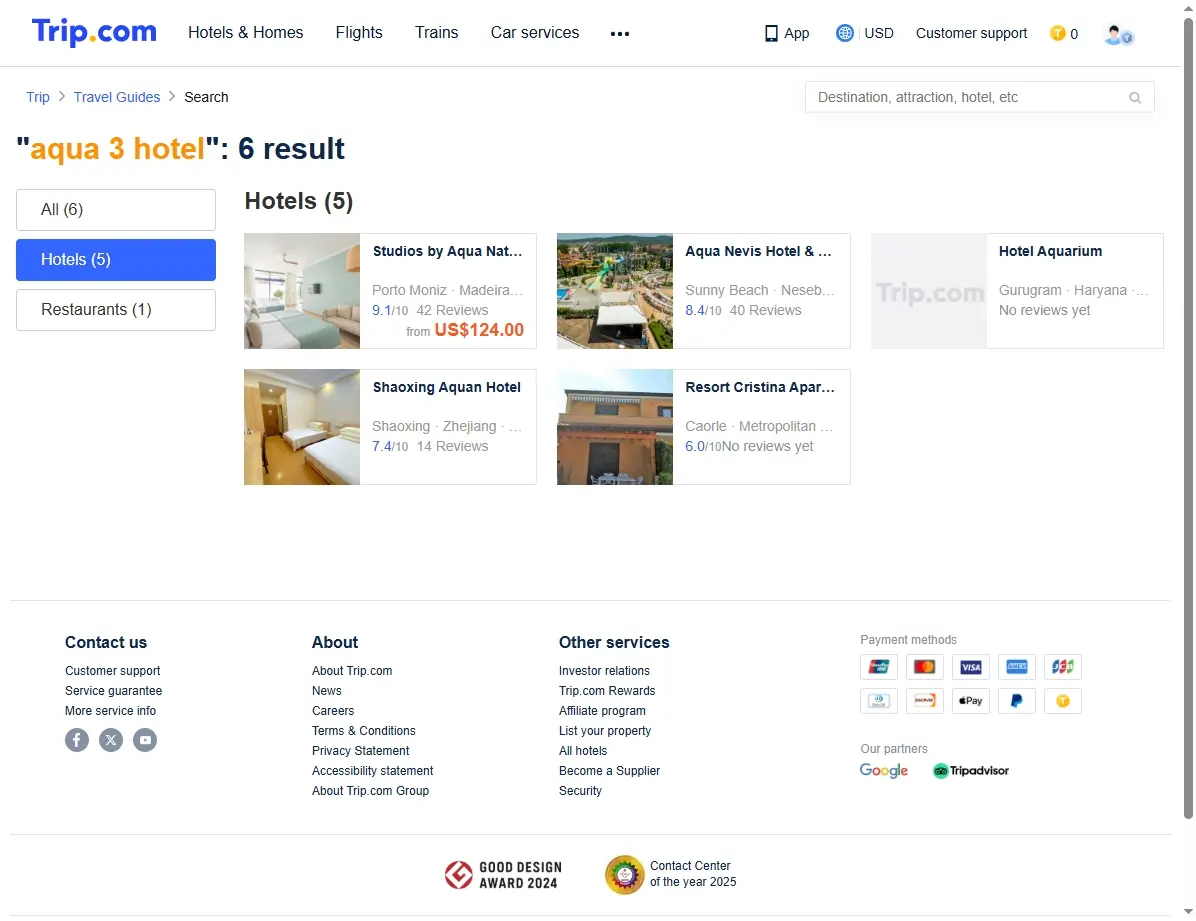Viewport: 1196px width, 921px height.
Task: Open the Privacy Statement link
Action: point(361,751)
